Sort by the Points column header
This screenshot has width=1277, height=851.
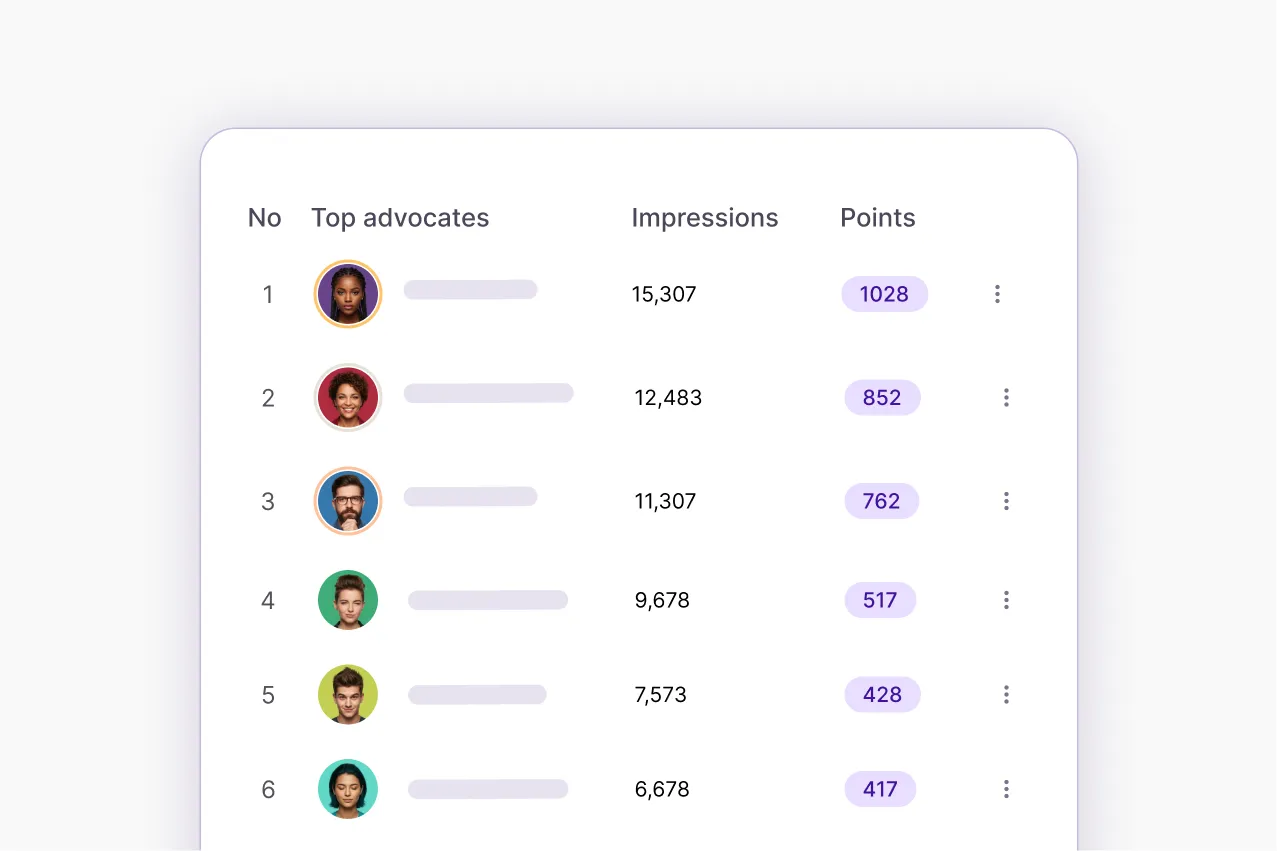(x=877, y=217)
